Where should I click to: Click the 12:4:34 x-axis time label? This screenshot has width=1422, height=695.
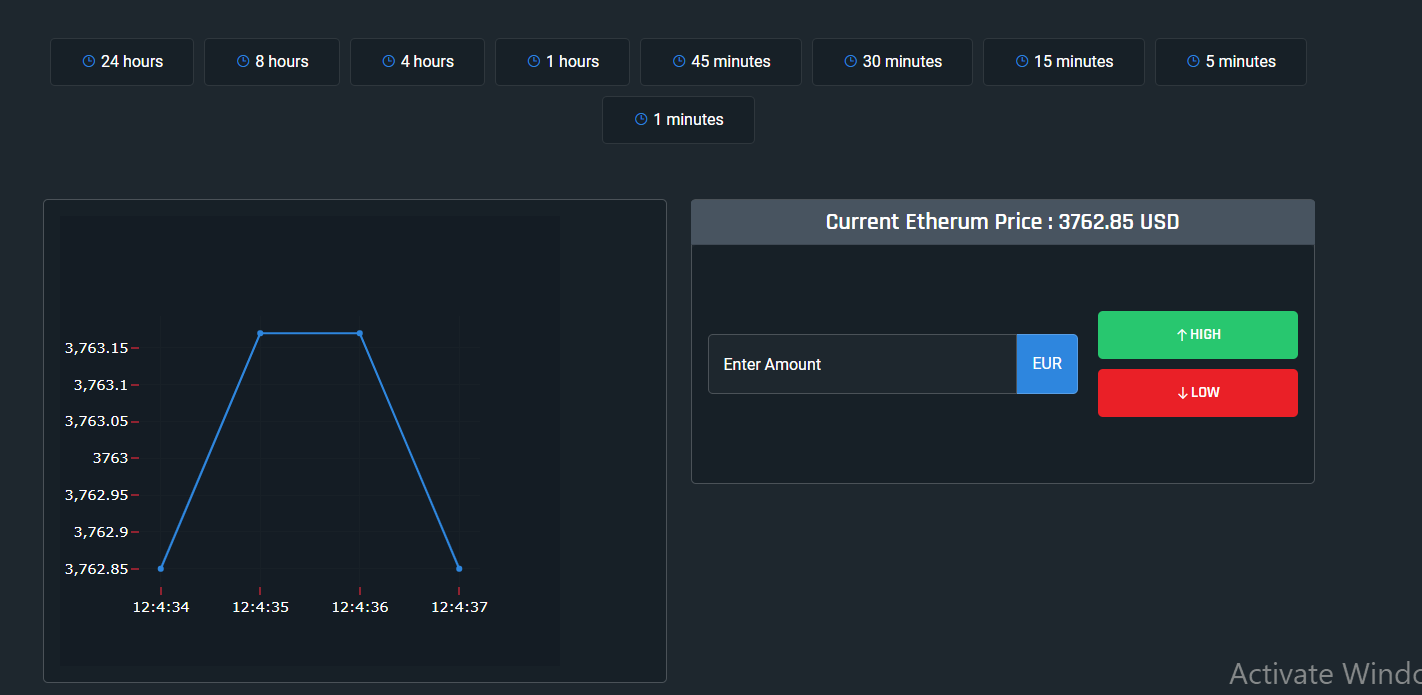161,607
